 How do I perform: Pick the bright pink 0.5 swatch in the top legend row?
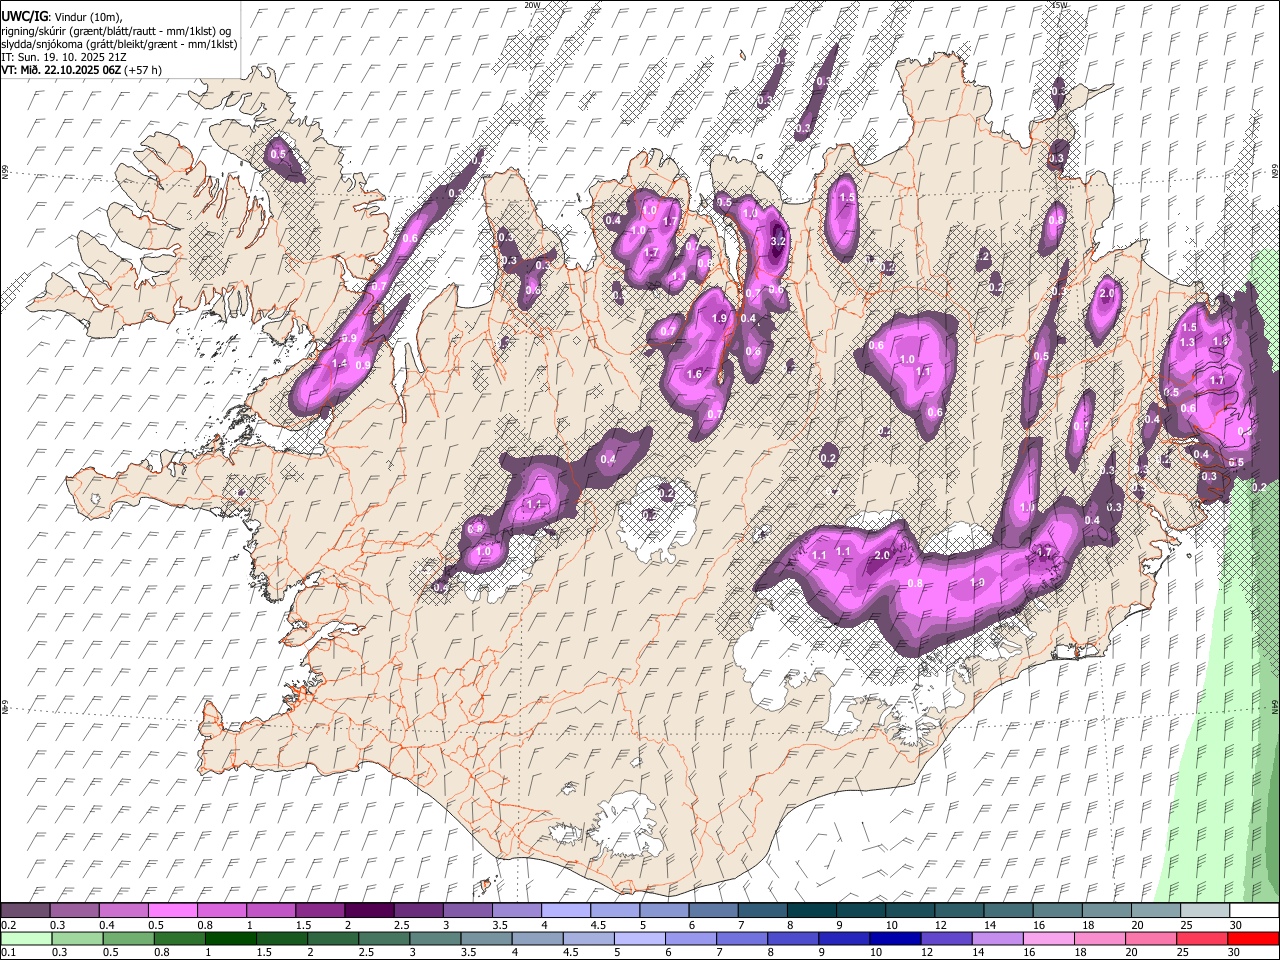[x=172, y=911]
